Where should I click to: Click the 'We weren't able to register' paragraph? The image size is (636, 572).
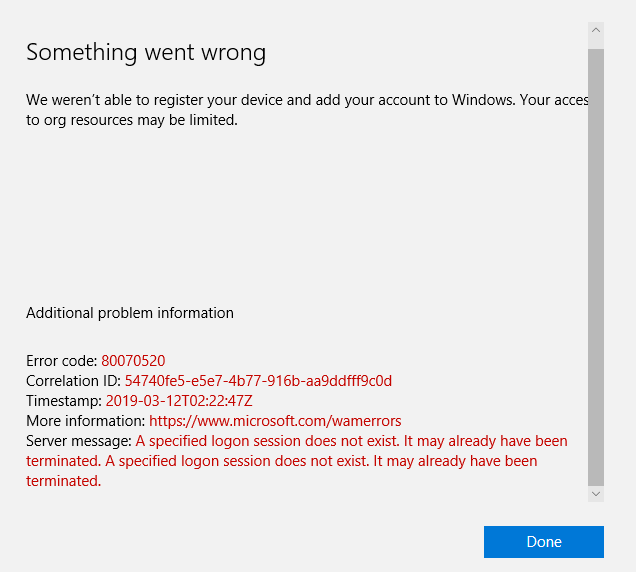tap(300, 101)
